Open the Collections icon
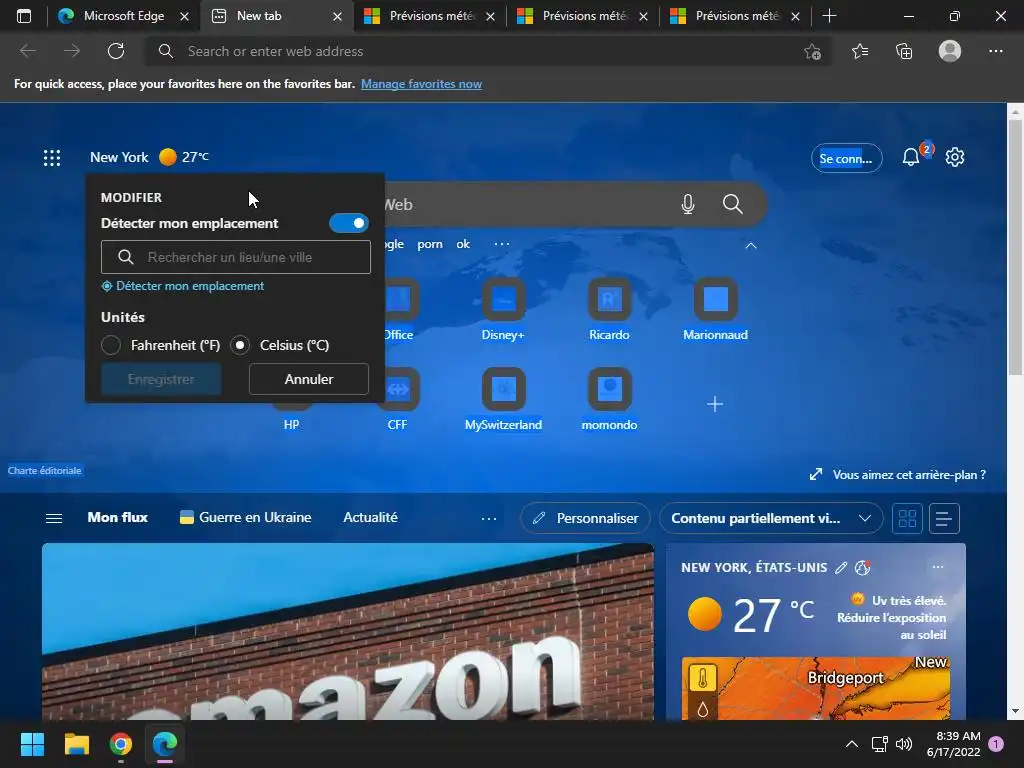Screen dimensions: 1024x768 (904, 51)
